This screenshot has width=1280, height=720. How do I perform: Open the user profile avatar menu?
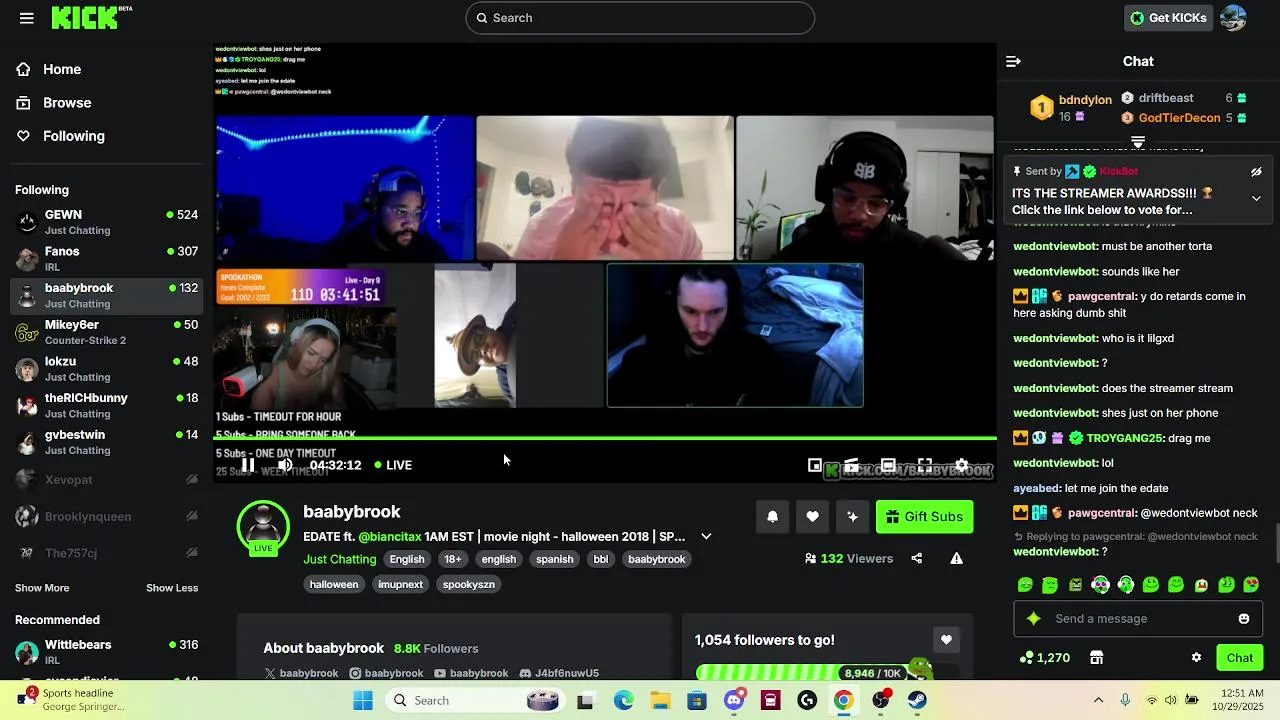click(x=1234, y=18)
